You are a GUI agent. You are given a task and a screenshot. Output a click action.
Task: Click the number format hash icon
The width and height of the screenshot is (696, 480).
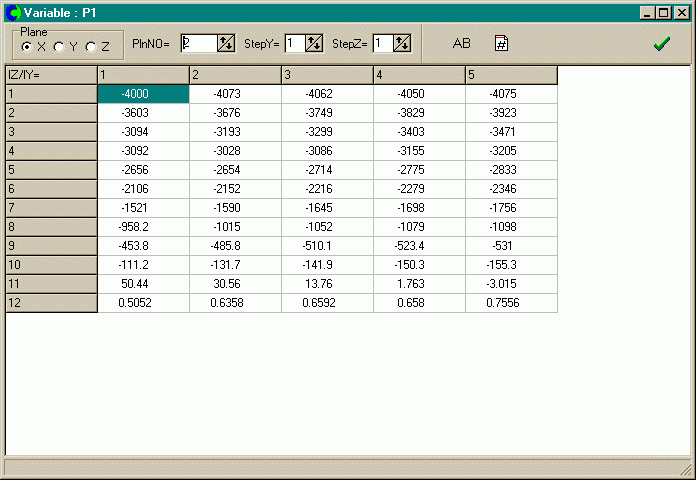502,43
